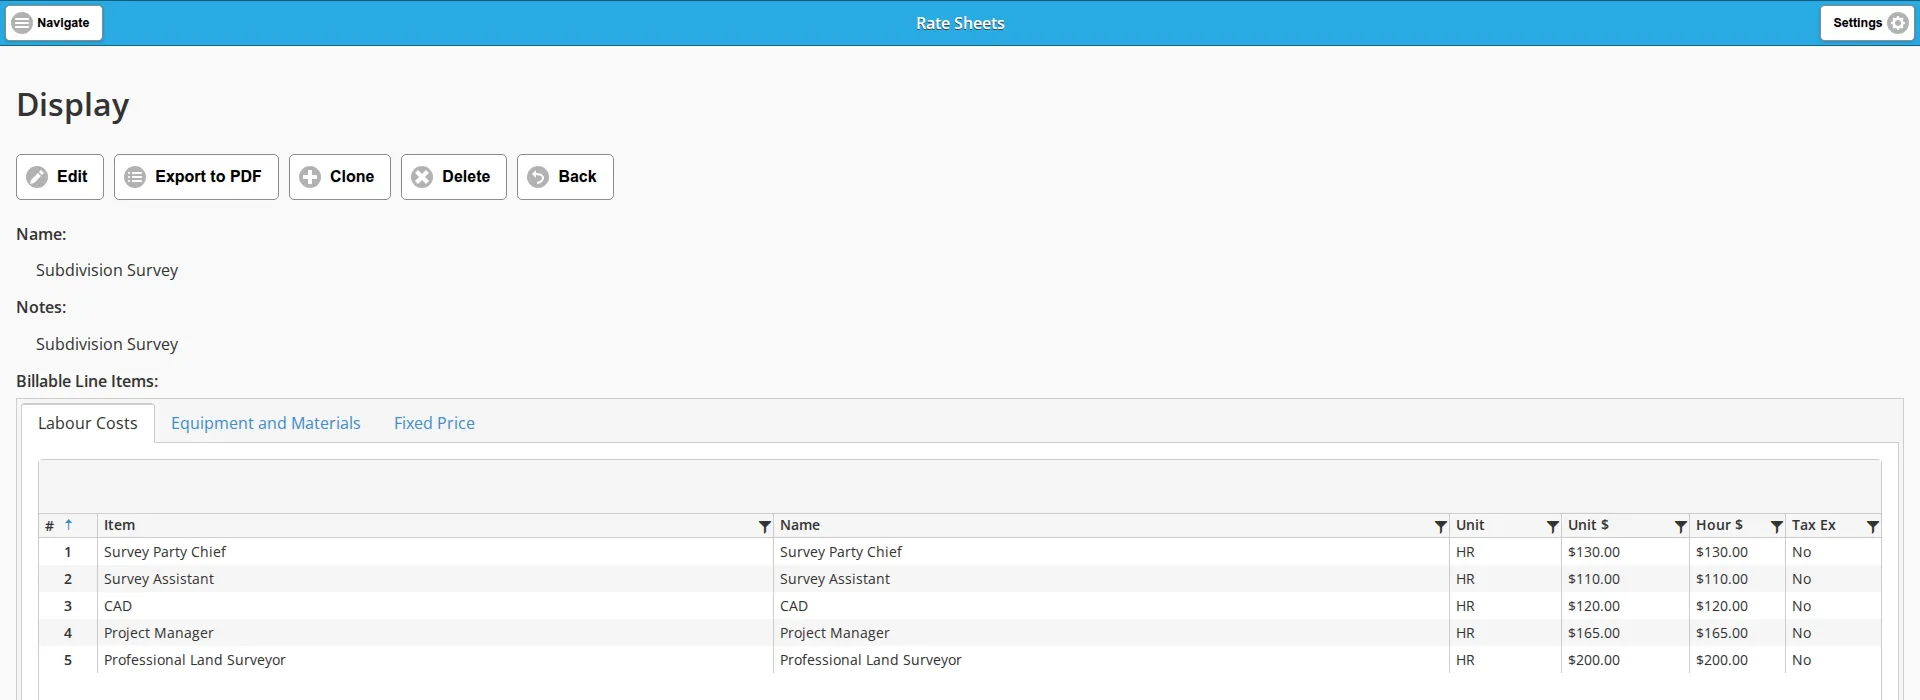Open the Unit $ column filter
This screenshot has width=1920, height=700.
[1680, 526]
